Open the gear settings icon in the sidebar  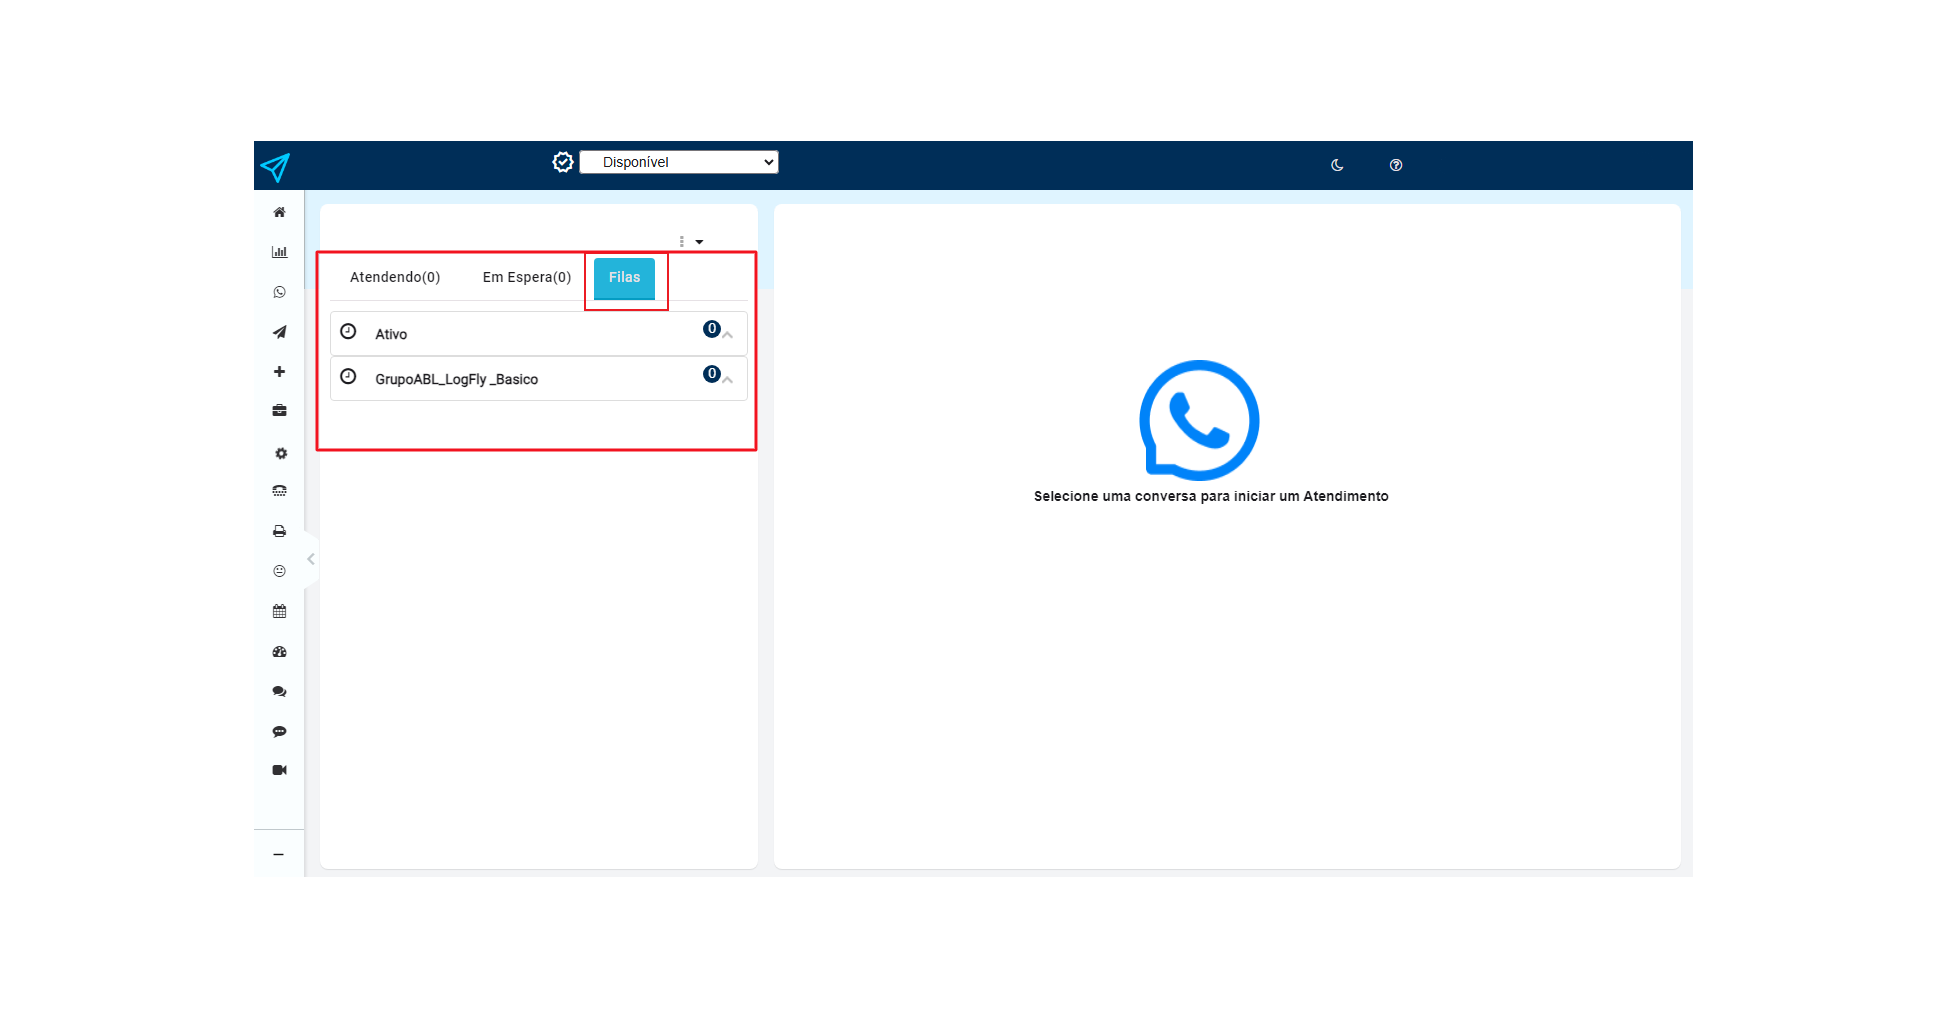tap(281, 454)
